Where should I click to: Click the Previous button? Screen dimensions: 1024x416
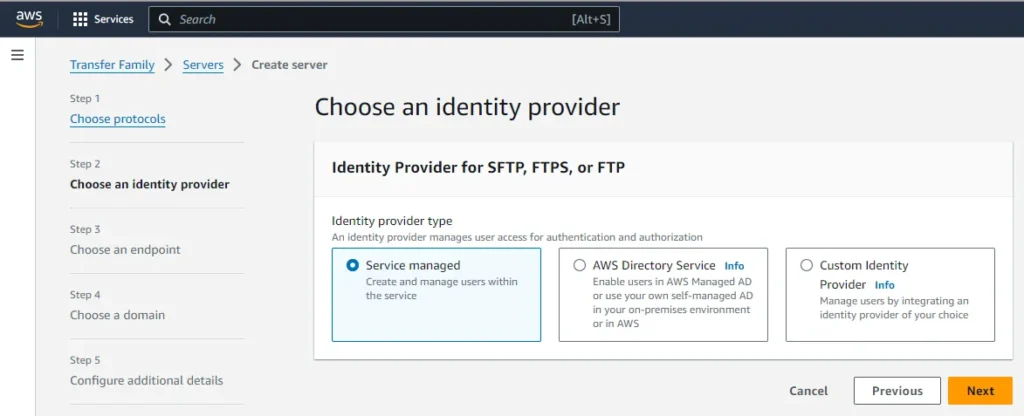click(896, 391)
